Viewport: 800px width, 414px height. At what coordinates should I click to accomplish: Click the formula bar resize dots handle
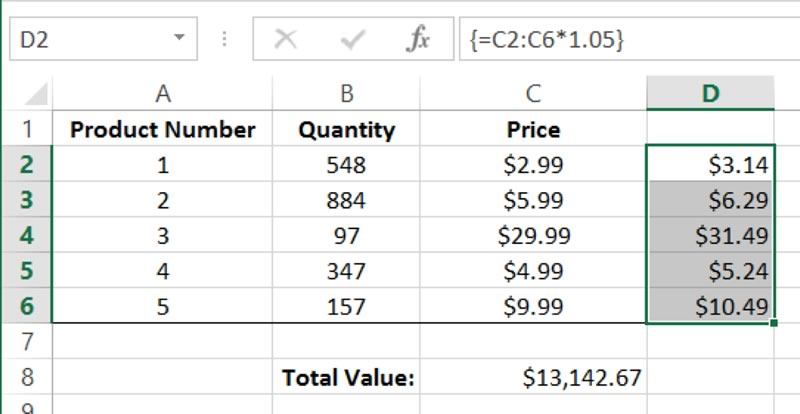click(x=224, y=40)
